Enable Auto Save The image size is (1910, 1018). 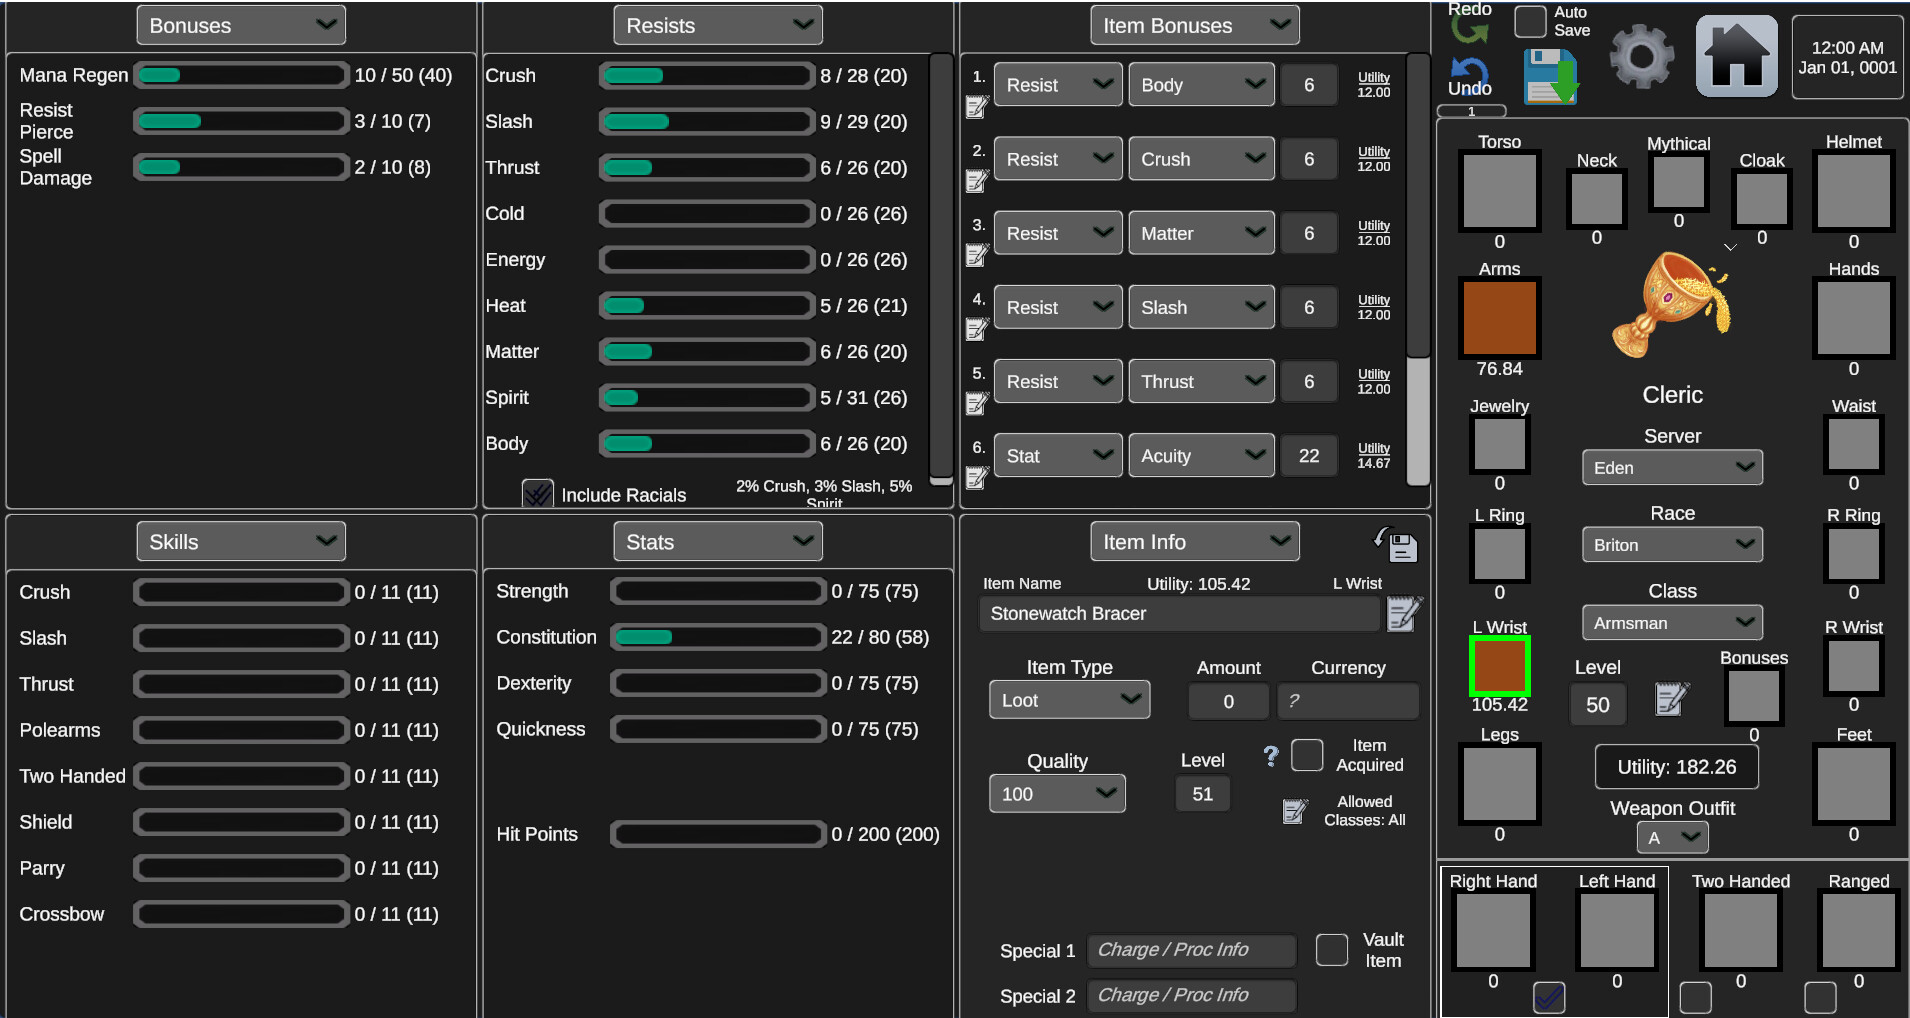click(x=1529, y=20)
